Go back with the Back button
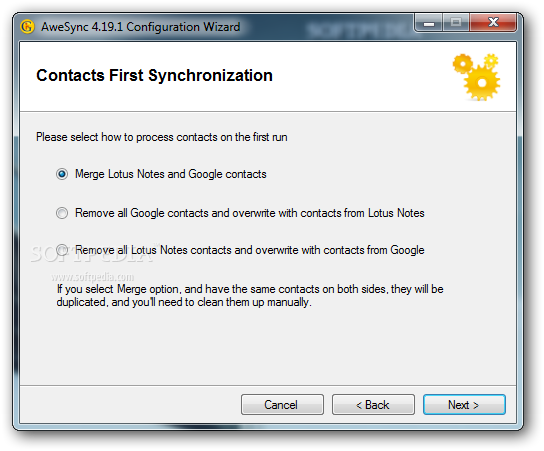This screenshot has width=544, height=451. (373, 405)
